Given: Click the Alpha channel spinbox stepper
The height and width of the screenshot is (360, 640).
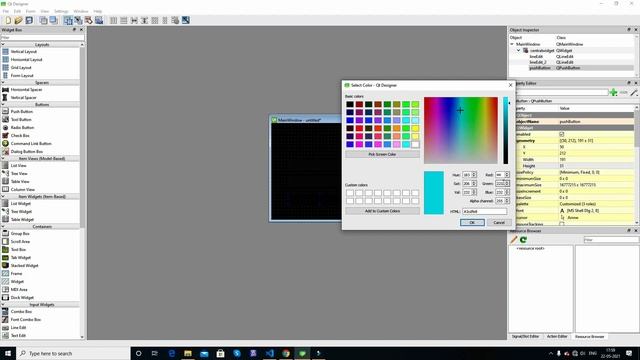Looking at the screenshot, I should click(507, 201).
